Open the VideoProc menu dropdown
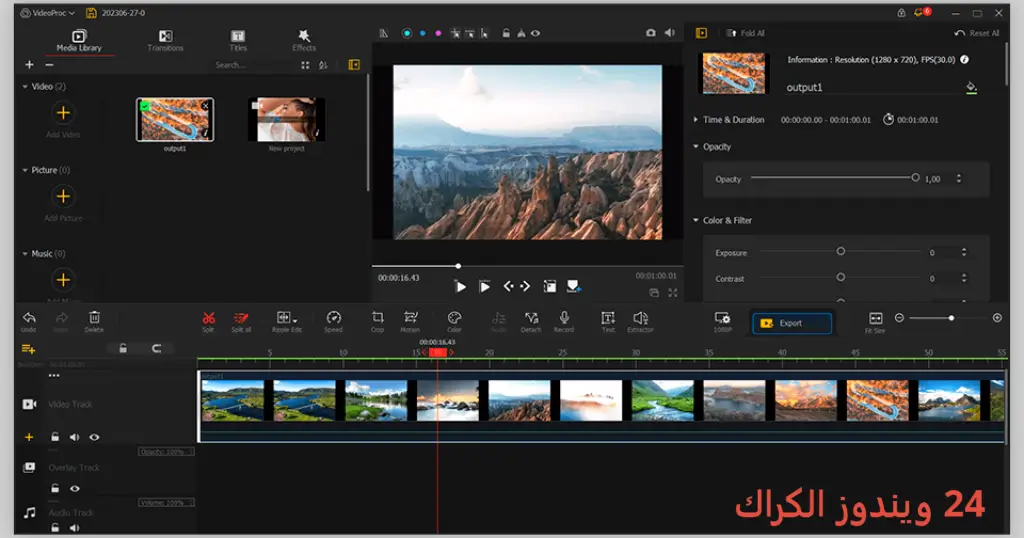 pos(47,13)
